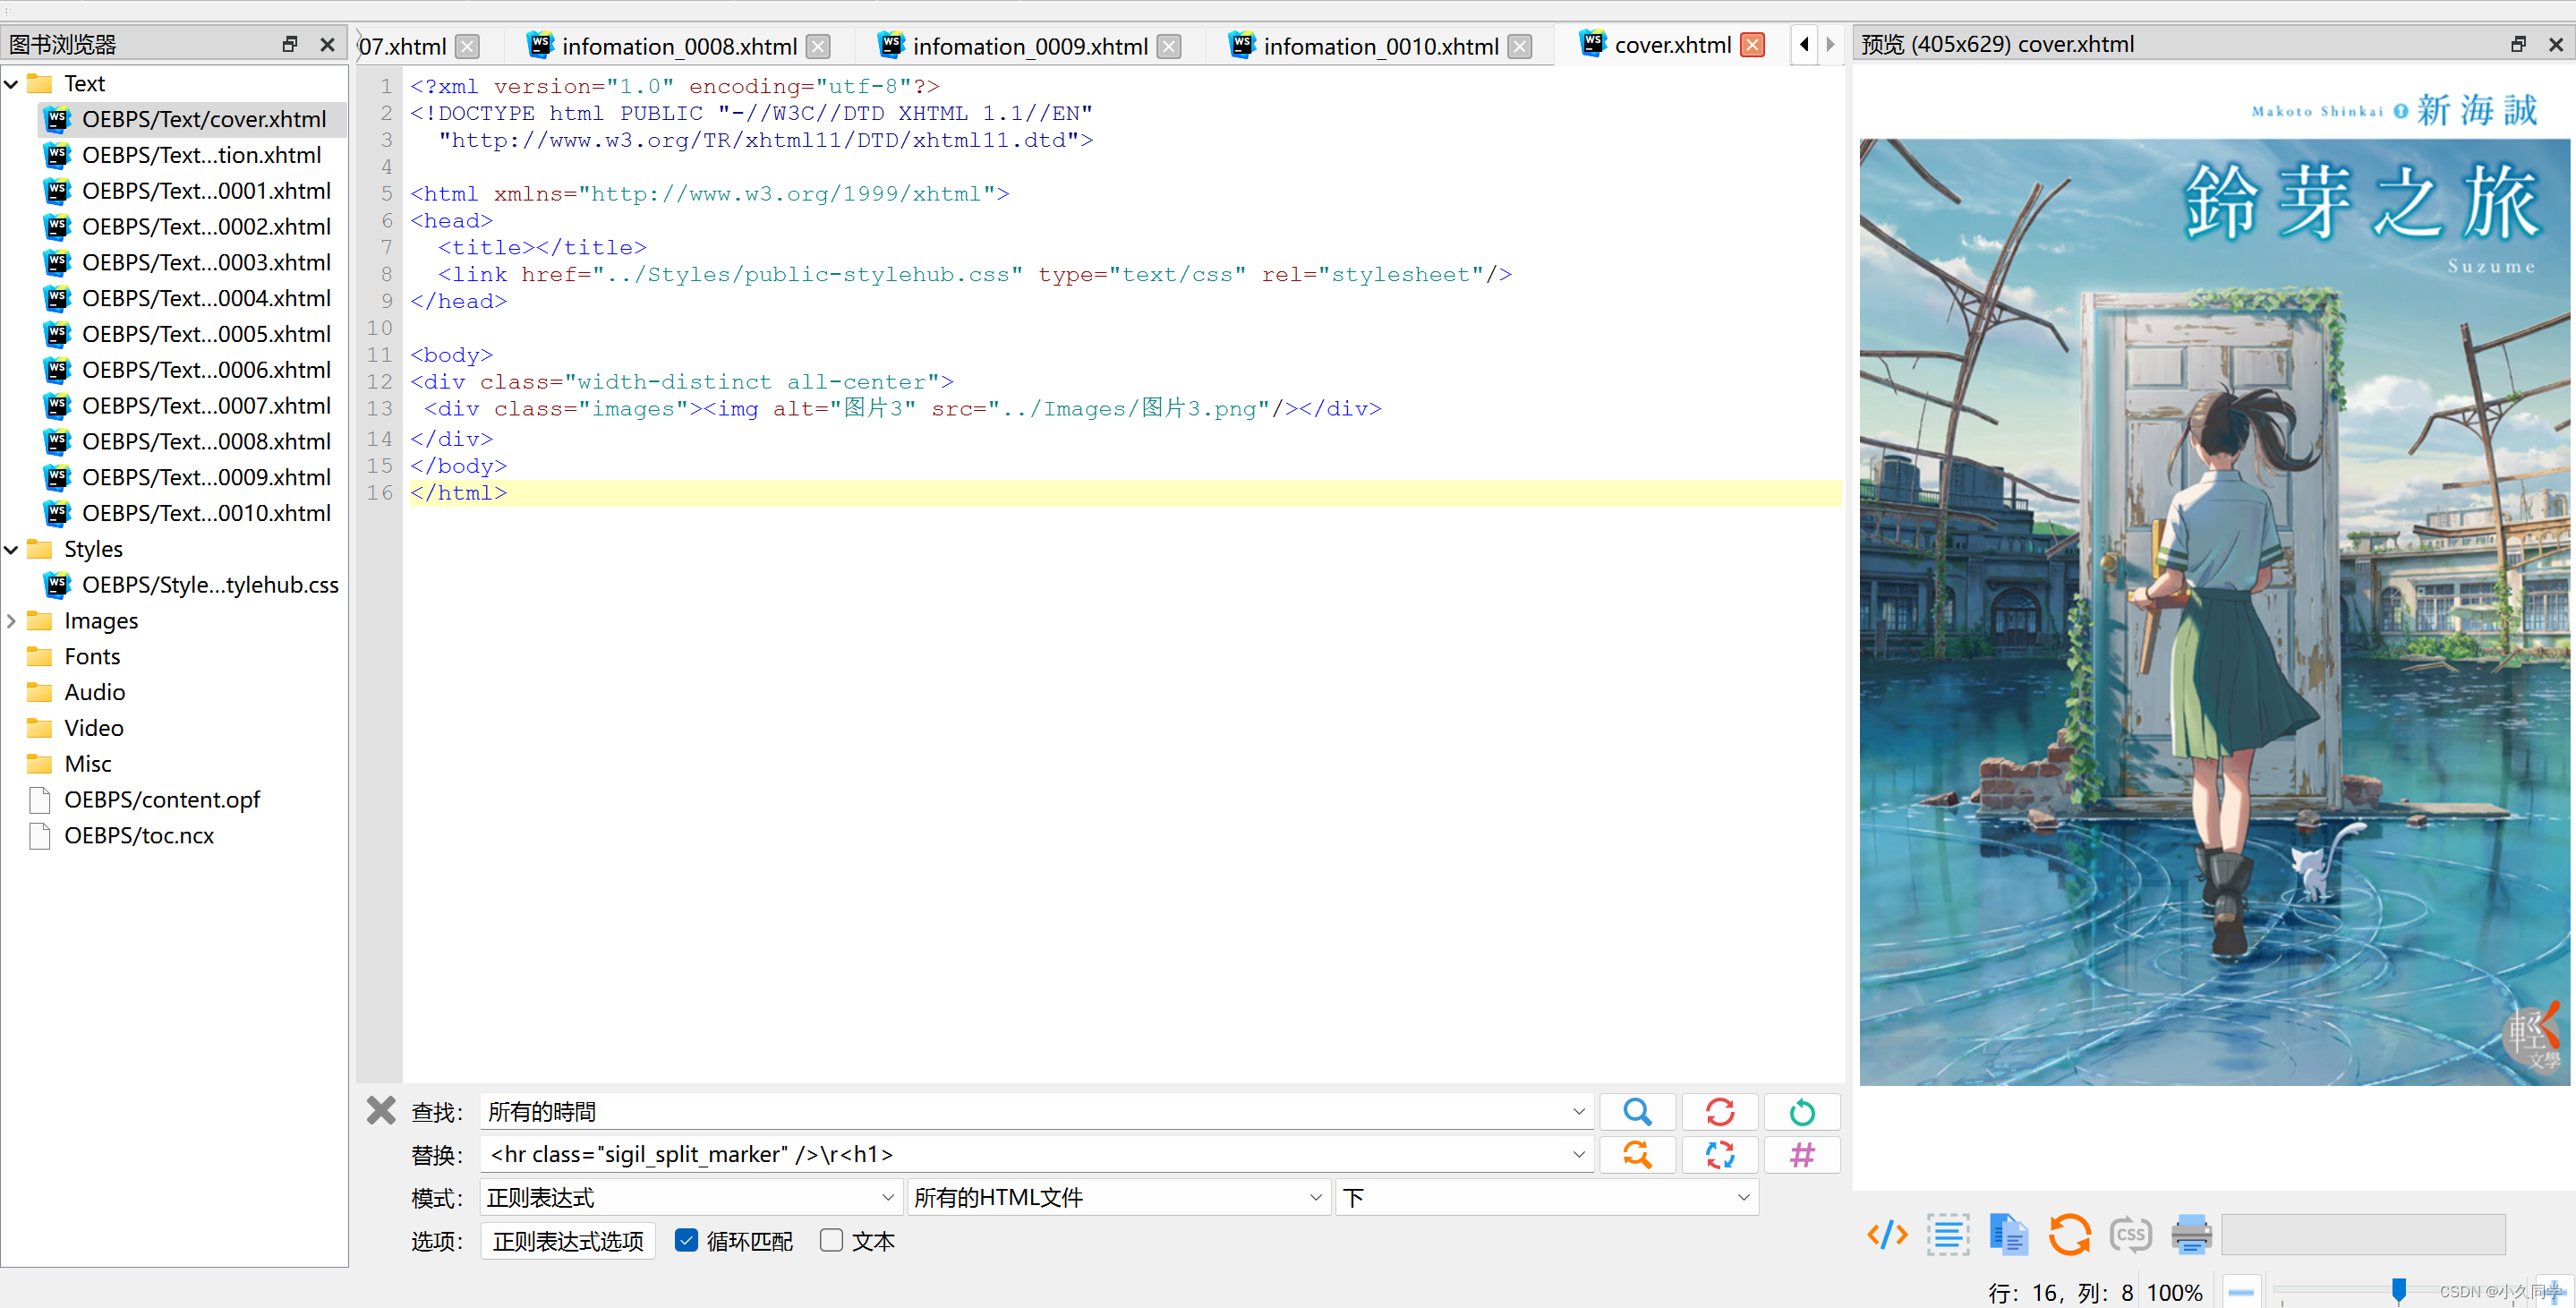Open OEBPS/content.opf in book browser
2576x1308 pixels.
(162, 799)
